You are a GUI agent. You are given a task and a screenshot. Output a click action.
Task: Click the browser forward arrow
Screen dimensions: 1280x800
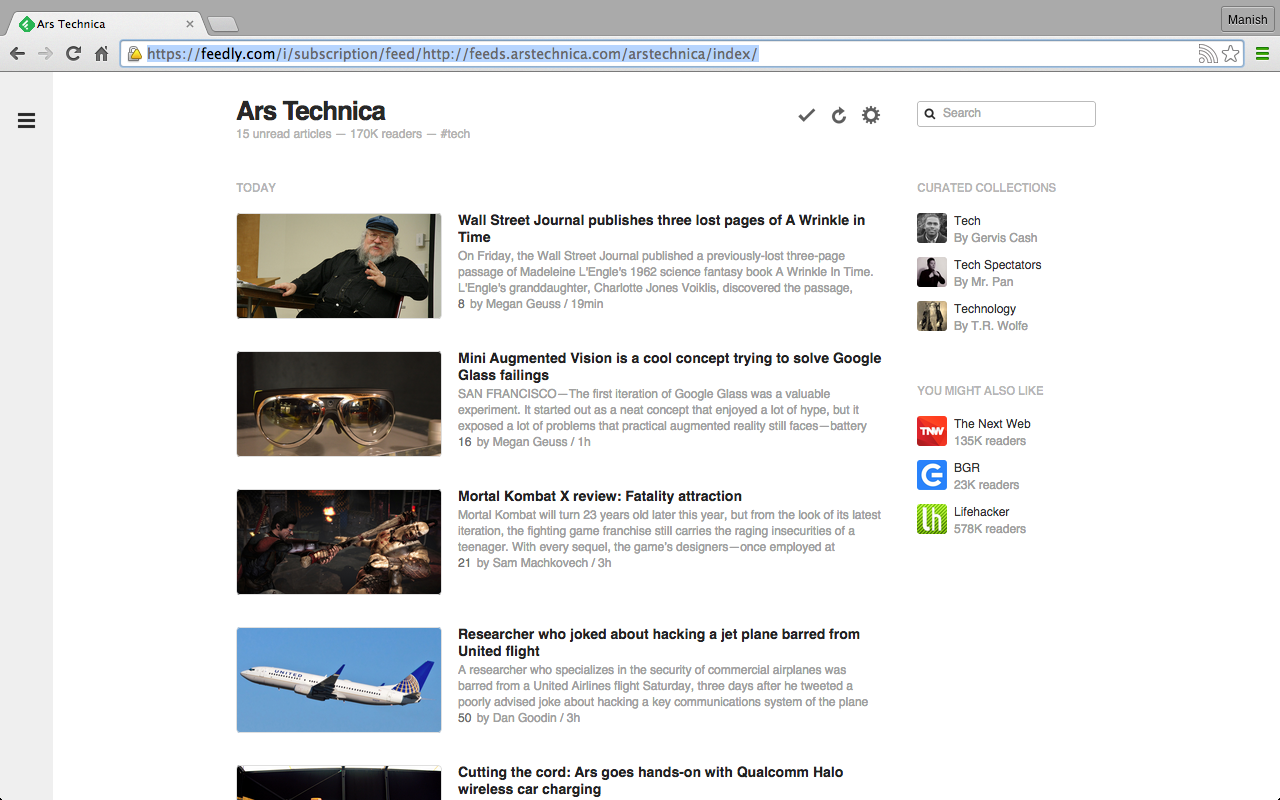click(x=45, y=54)
